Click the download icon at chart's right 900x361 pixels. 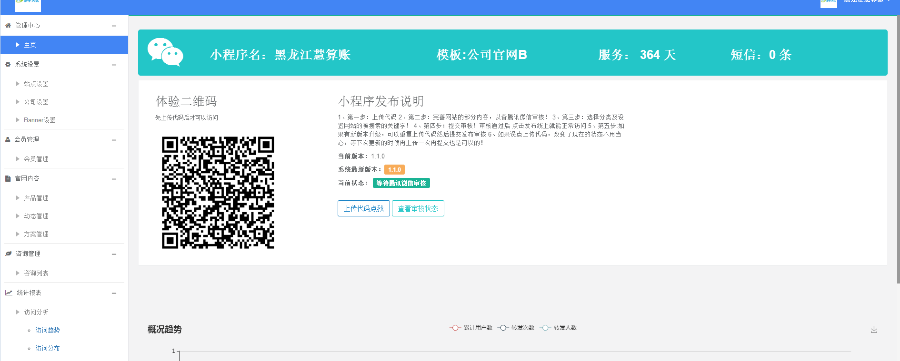coord(874,330)
